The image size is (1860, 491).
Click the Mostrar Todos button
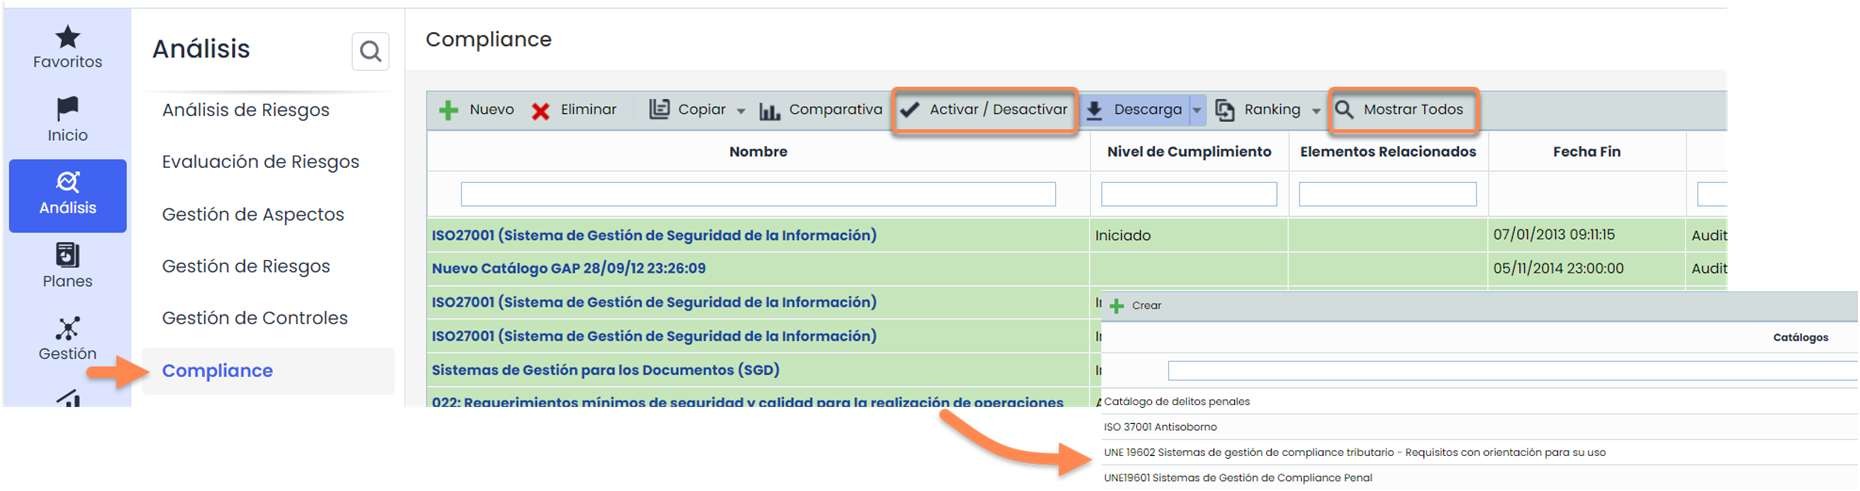coord(1402,110)
